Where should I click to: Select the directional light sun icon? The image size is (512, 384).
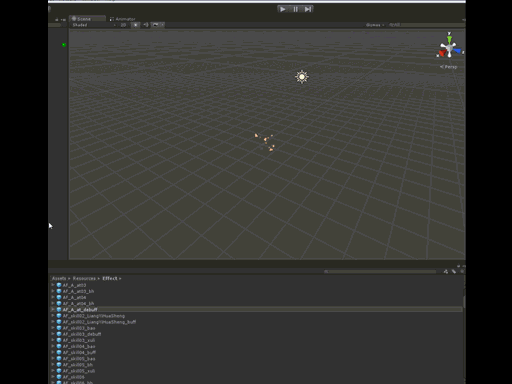coord(302,77)
